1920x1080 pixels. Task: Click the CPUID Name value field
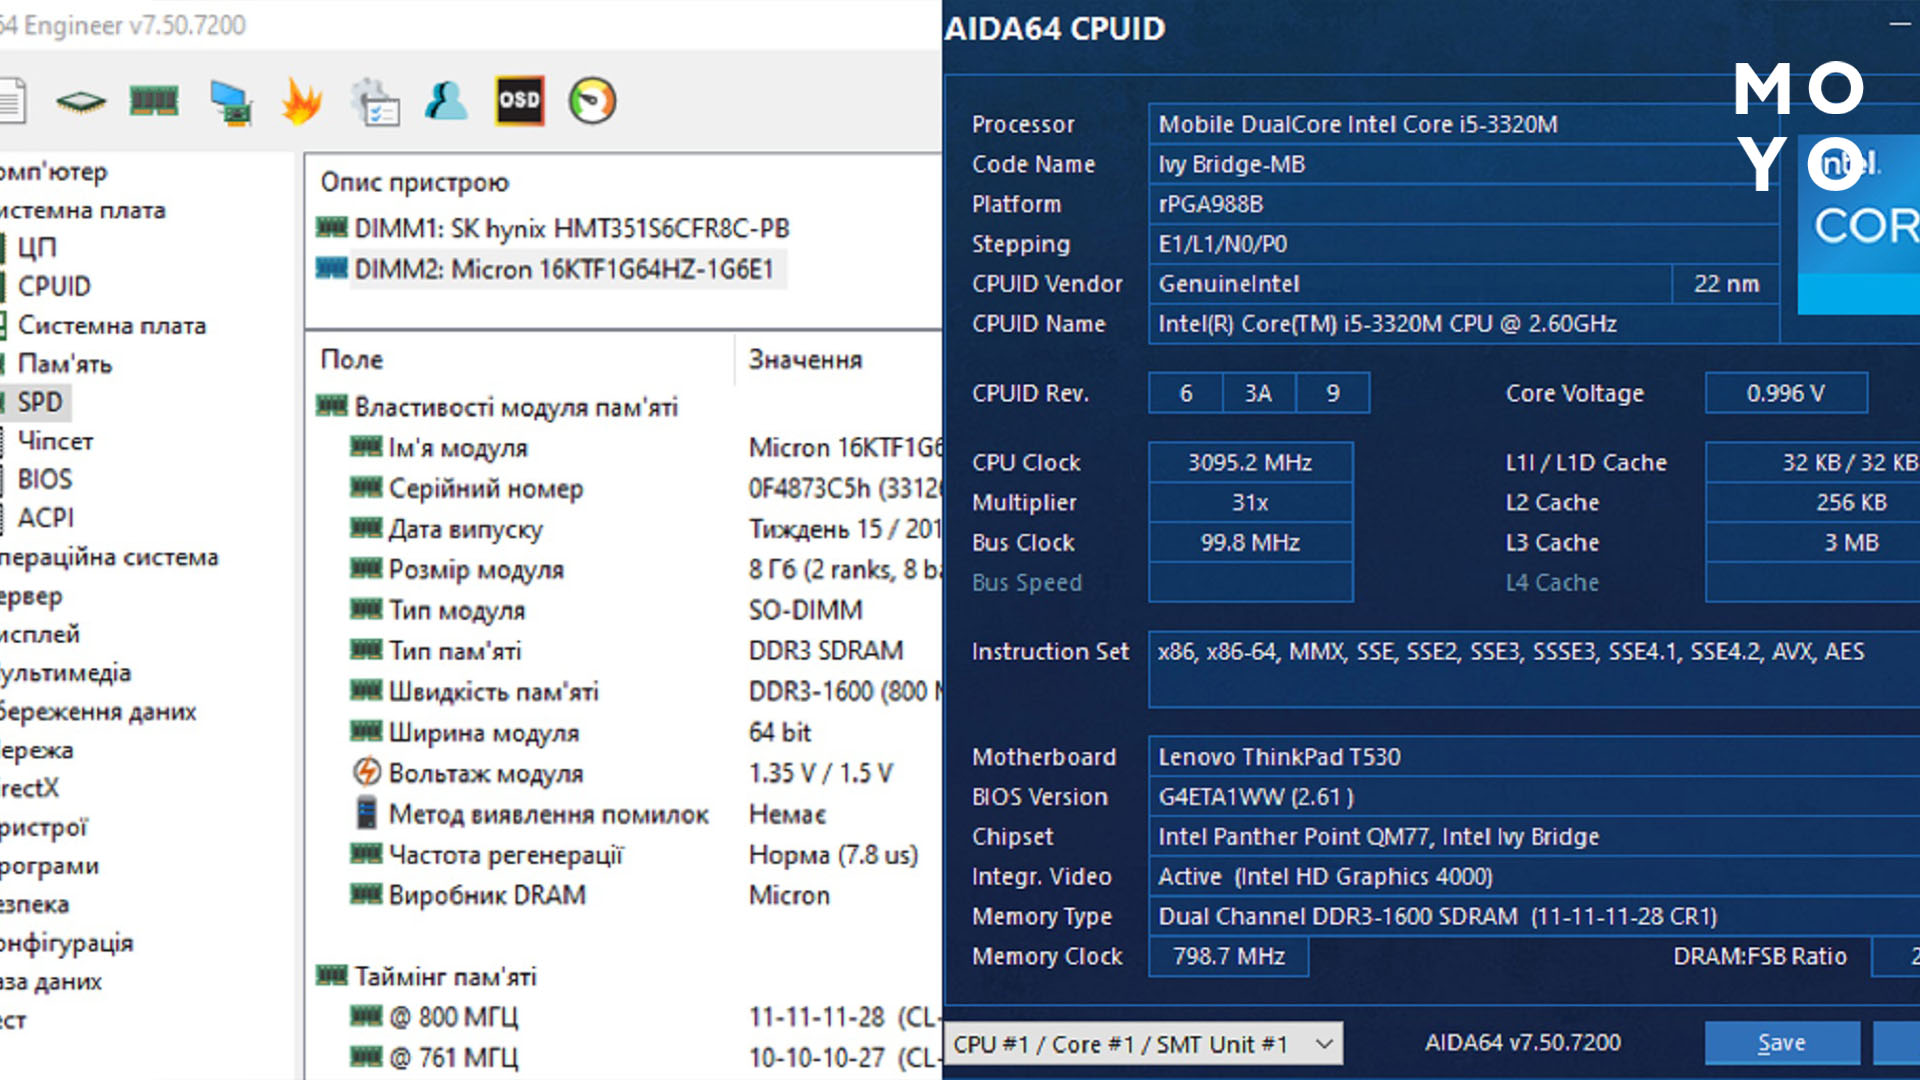[1463, 324]
